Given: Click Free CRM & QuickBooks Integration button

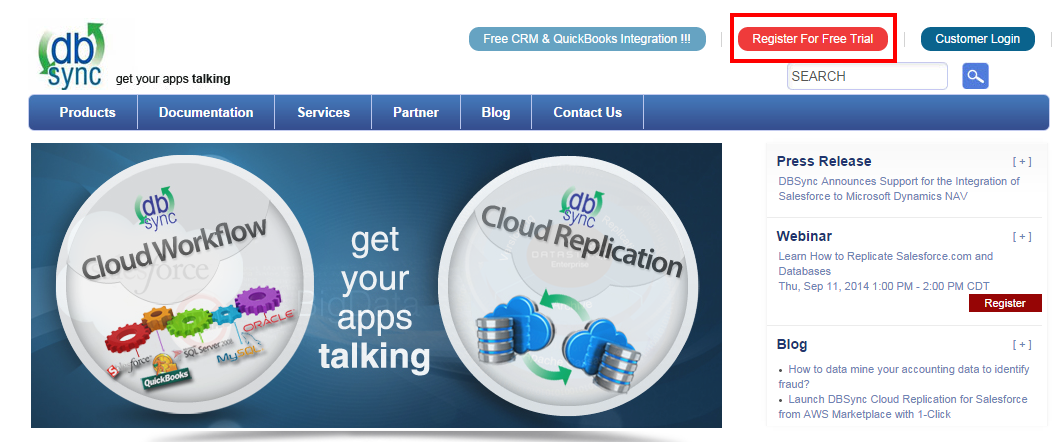Looking at the screenshot, I should pyautogui.click(x=587, y=39).
